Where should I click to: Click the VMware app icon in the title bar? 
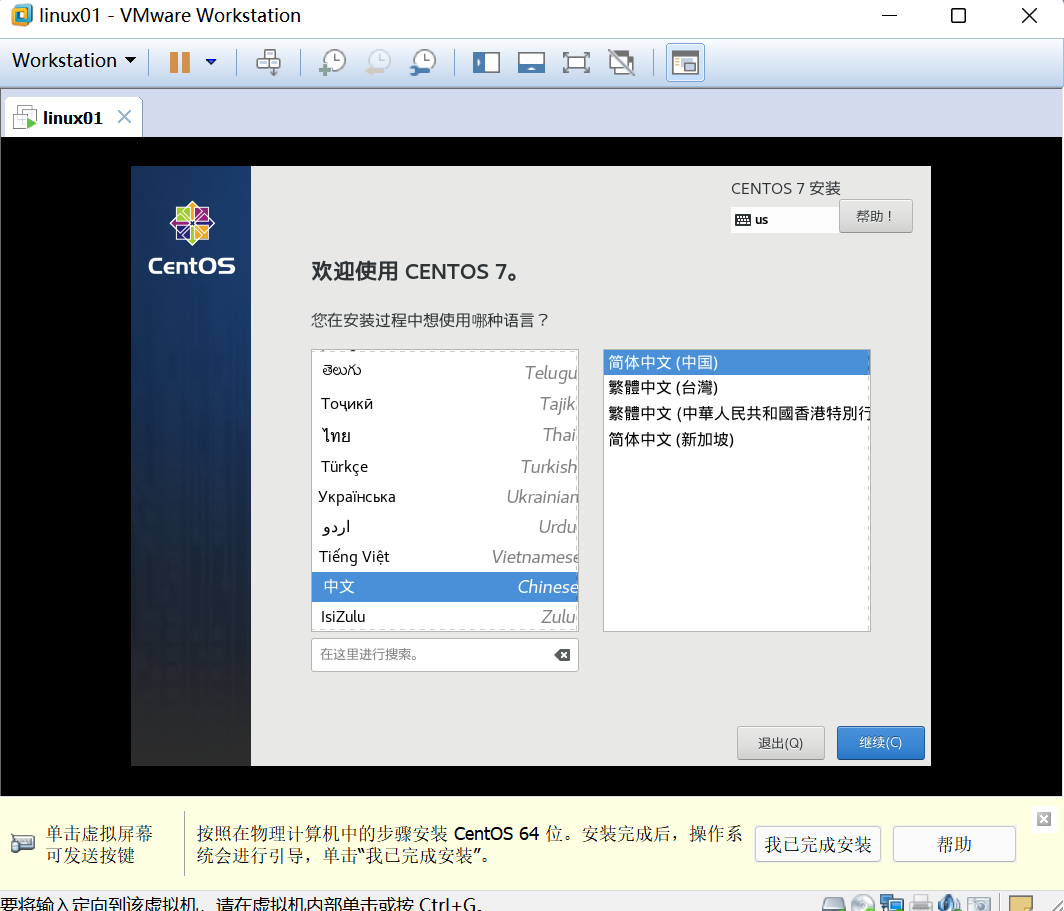[22, 15]
